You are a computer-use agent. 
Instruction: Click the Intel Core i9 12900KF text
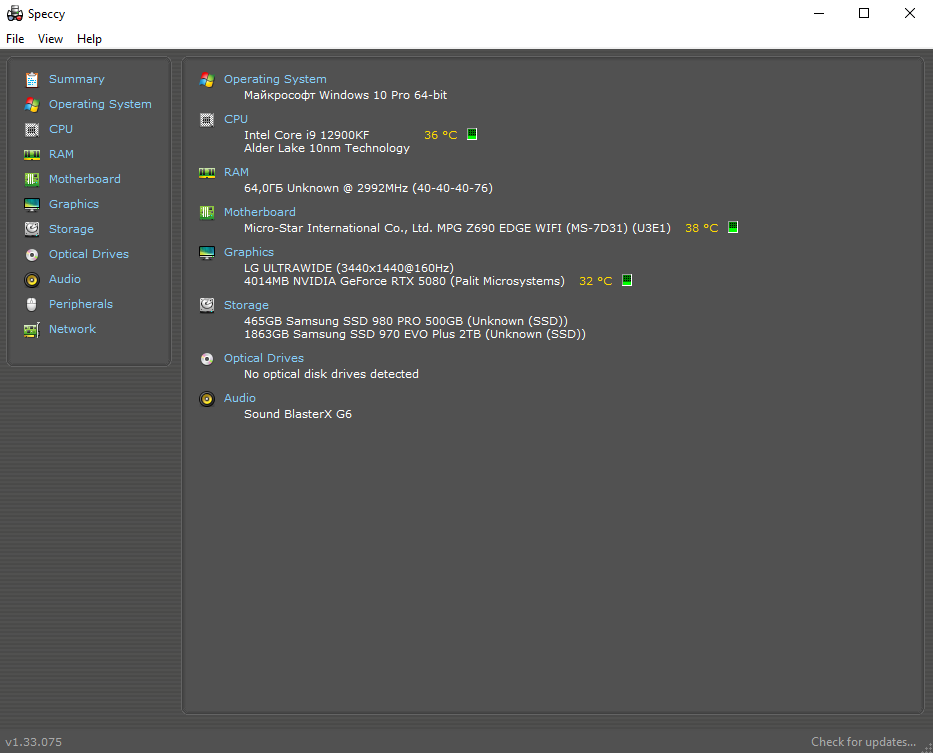tap(306, 135)
